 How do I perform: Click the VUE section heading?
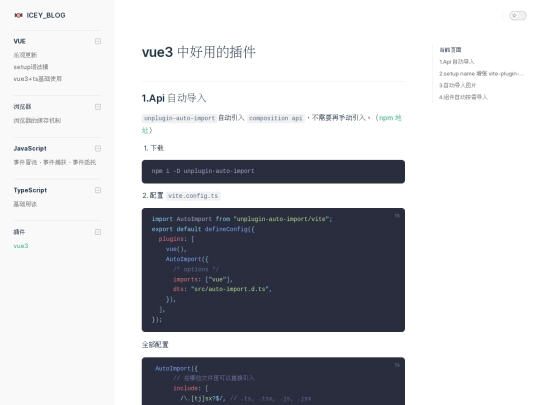click(20, 41)
